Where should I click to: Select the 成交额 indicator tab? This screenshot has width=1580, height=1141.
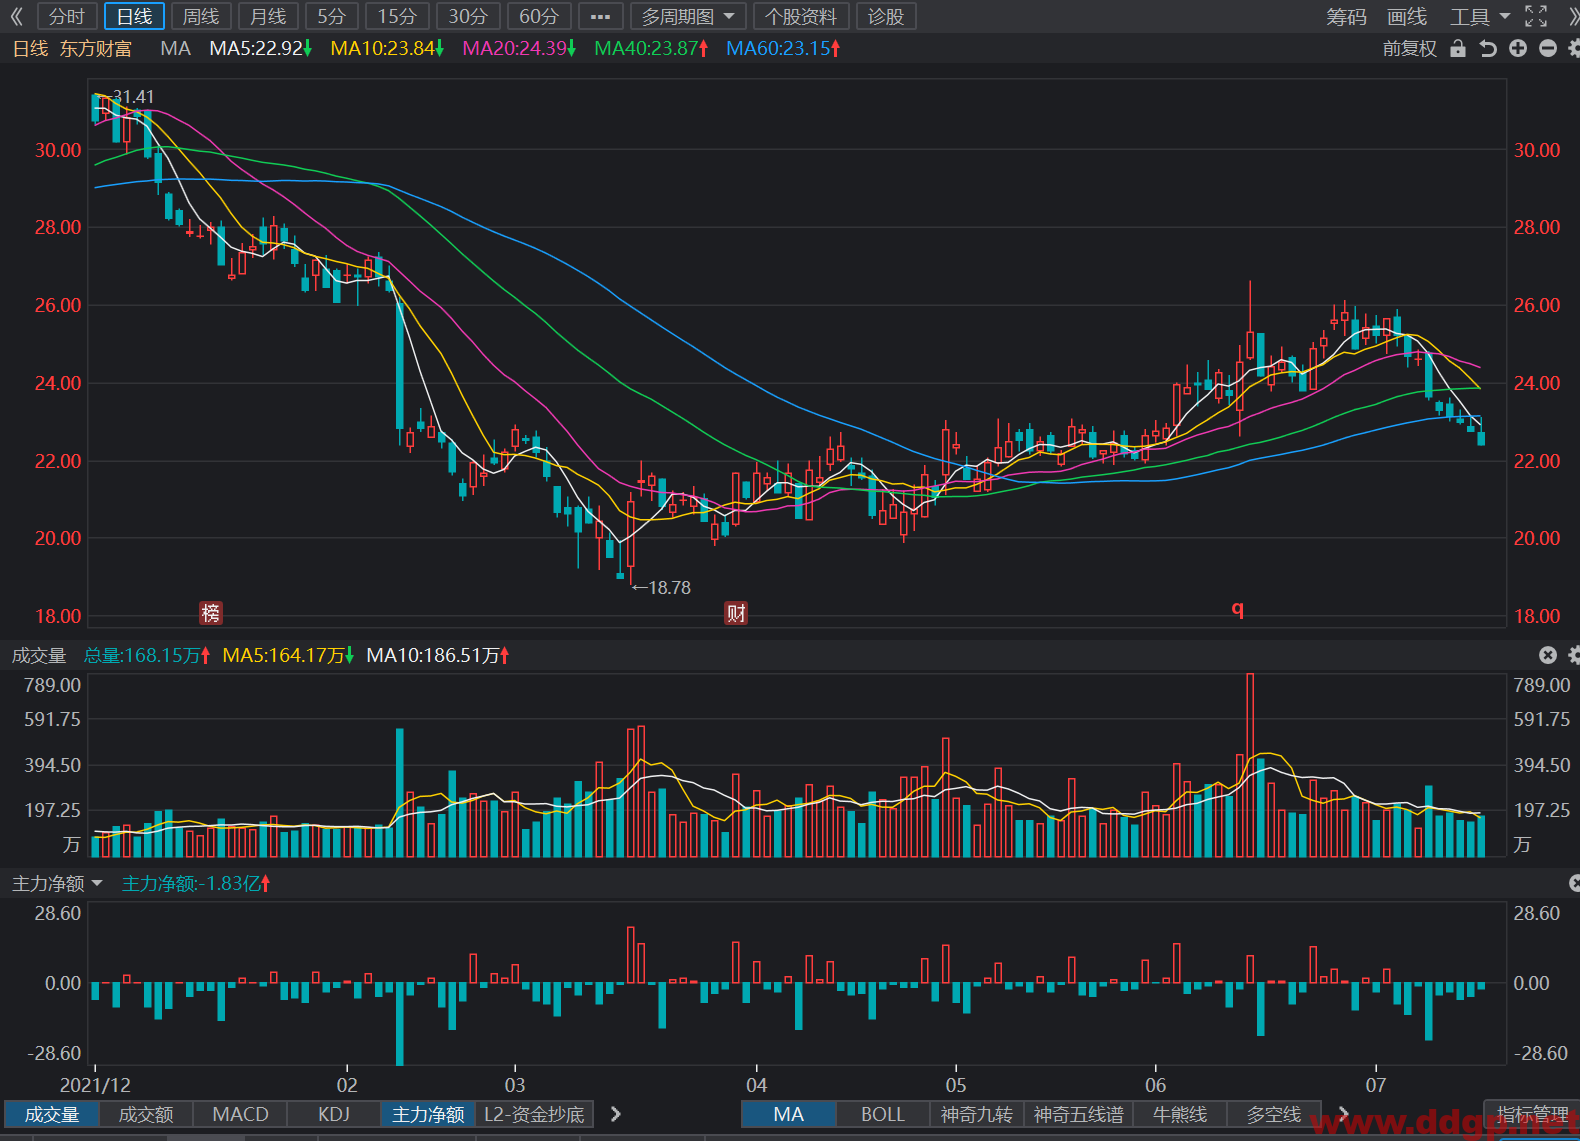(x=146, y=1114)
